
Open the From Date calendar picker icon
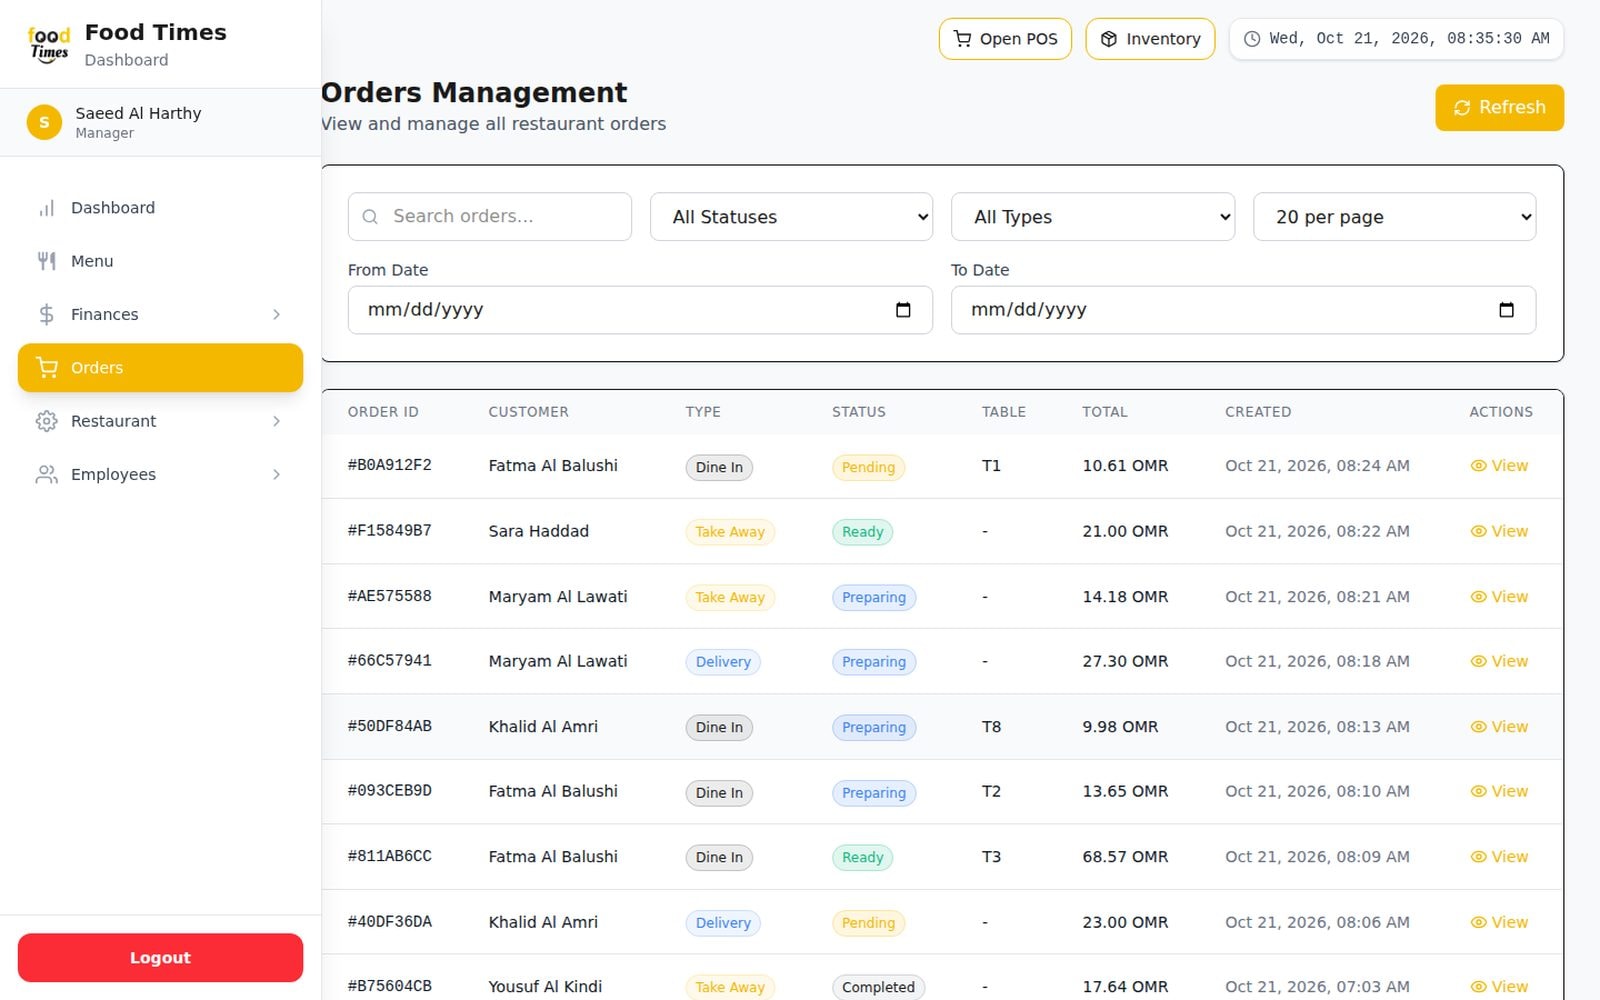[903, 310]
